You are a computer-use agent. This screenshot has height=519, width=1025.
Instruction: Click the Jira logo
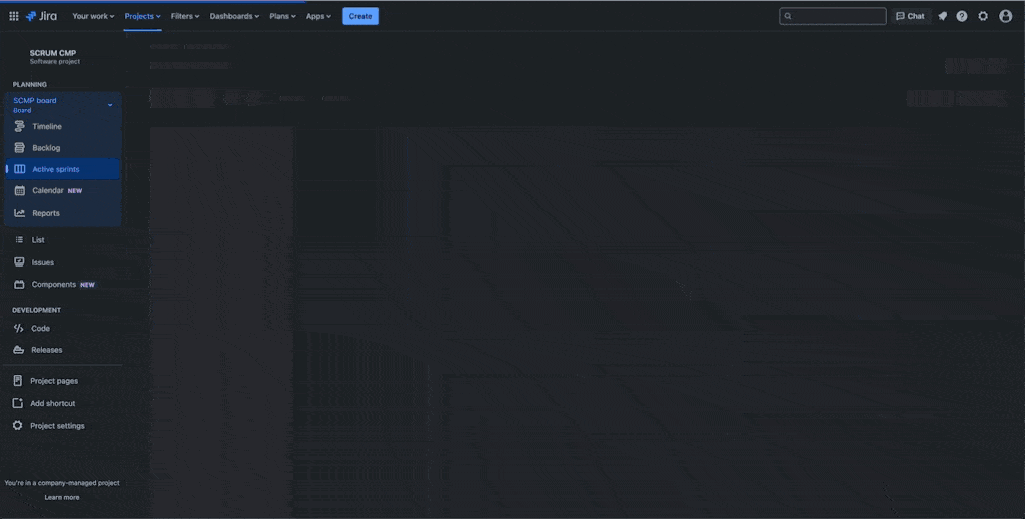44,16
